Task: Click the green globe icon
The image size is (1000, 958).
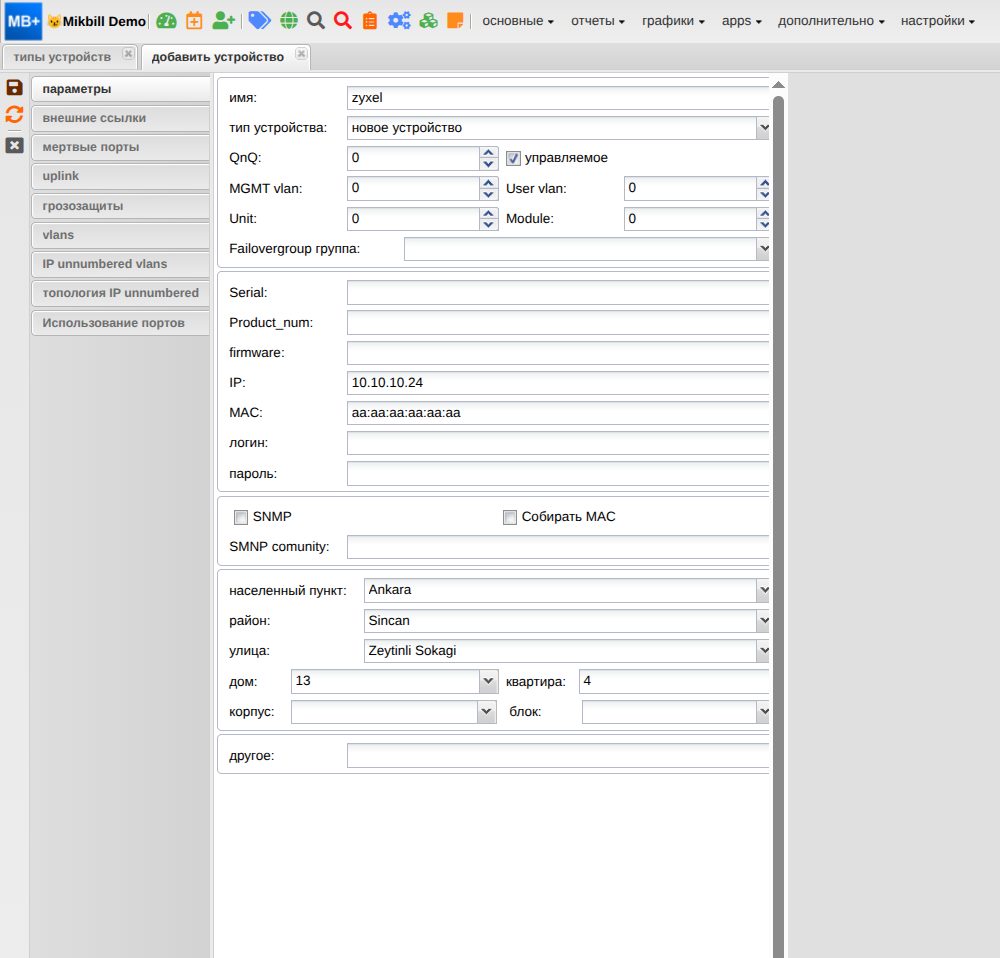Action: pos(289,21)
